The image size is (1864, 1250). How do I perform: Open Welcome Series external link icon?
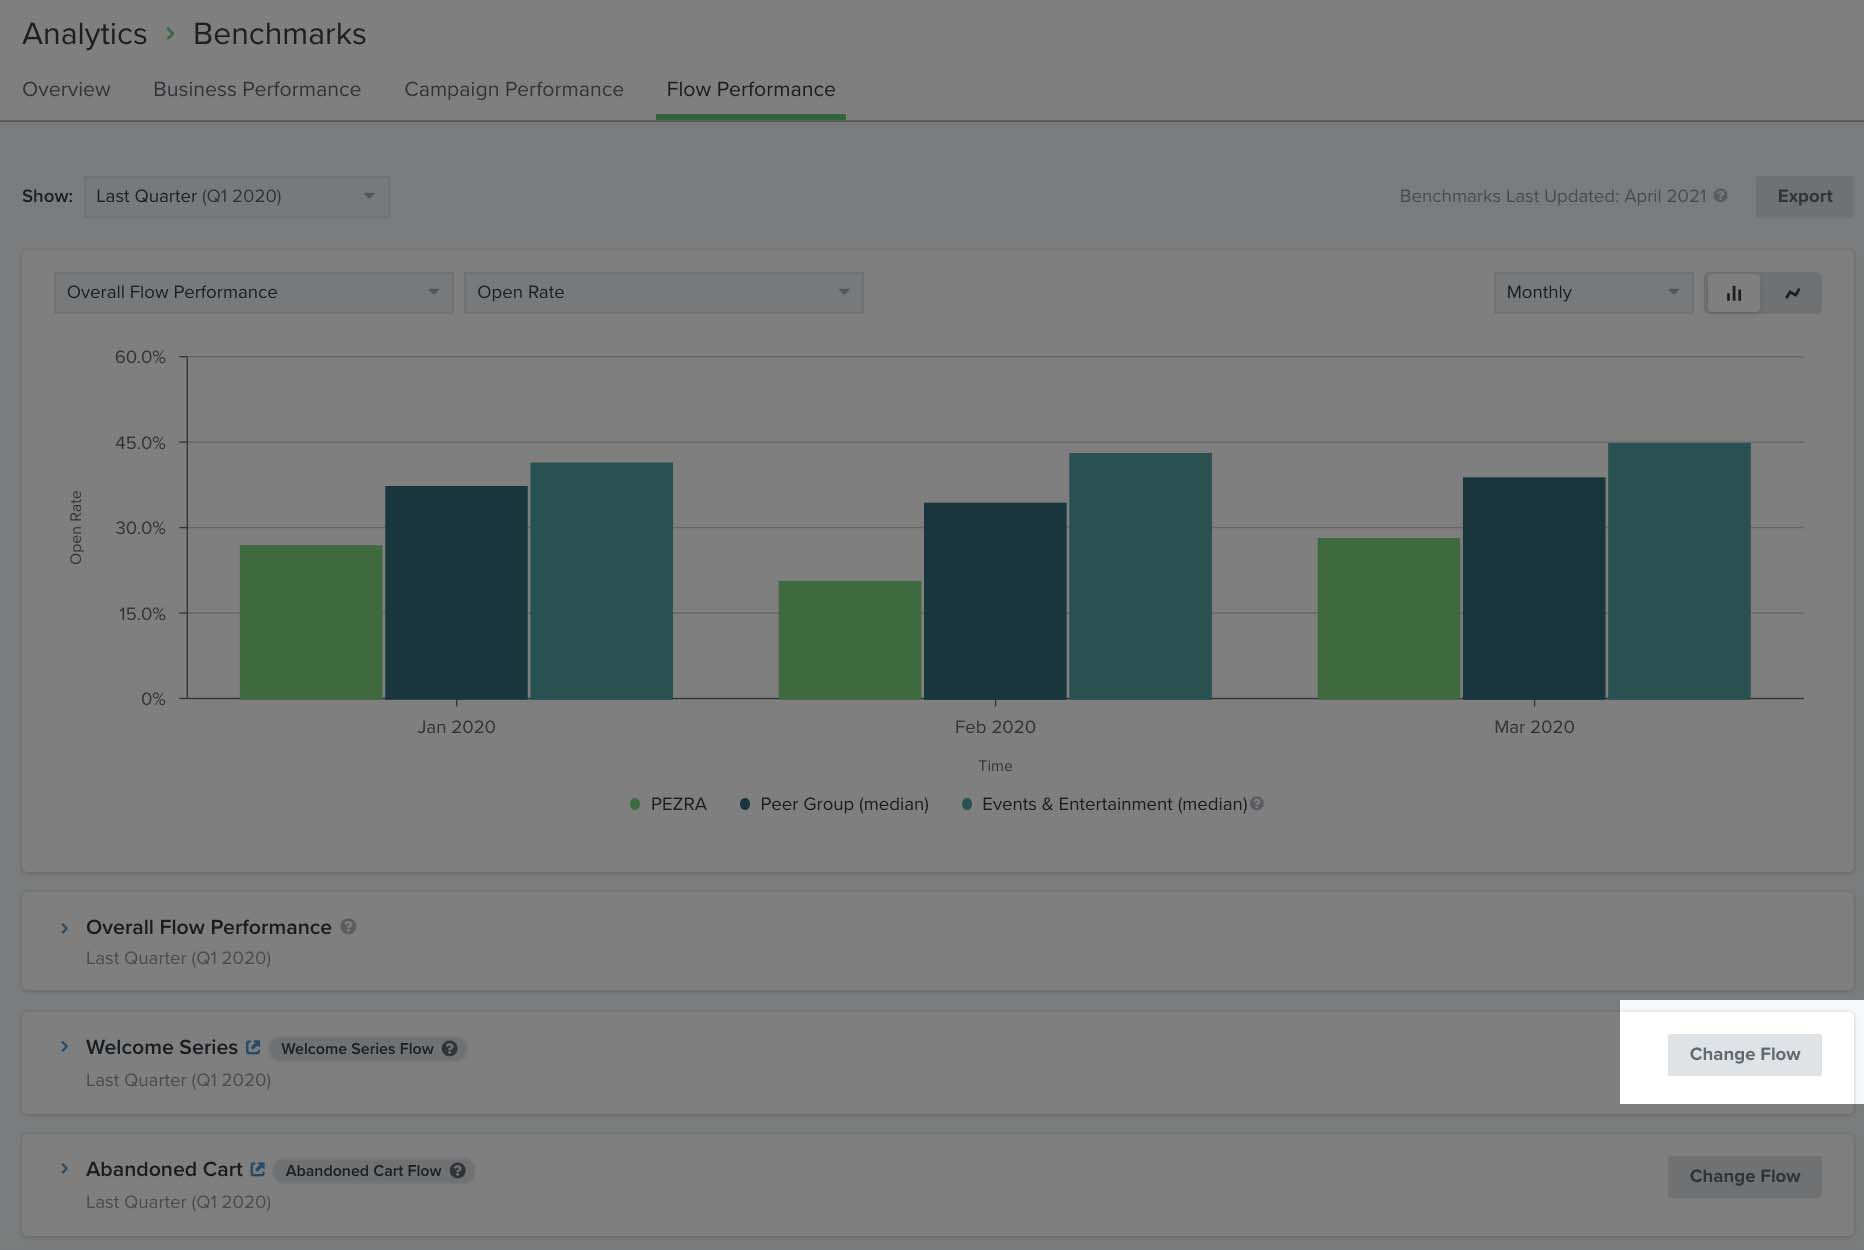253,1047
